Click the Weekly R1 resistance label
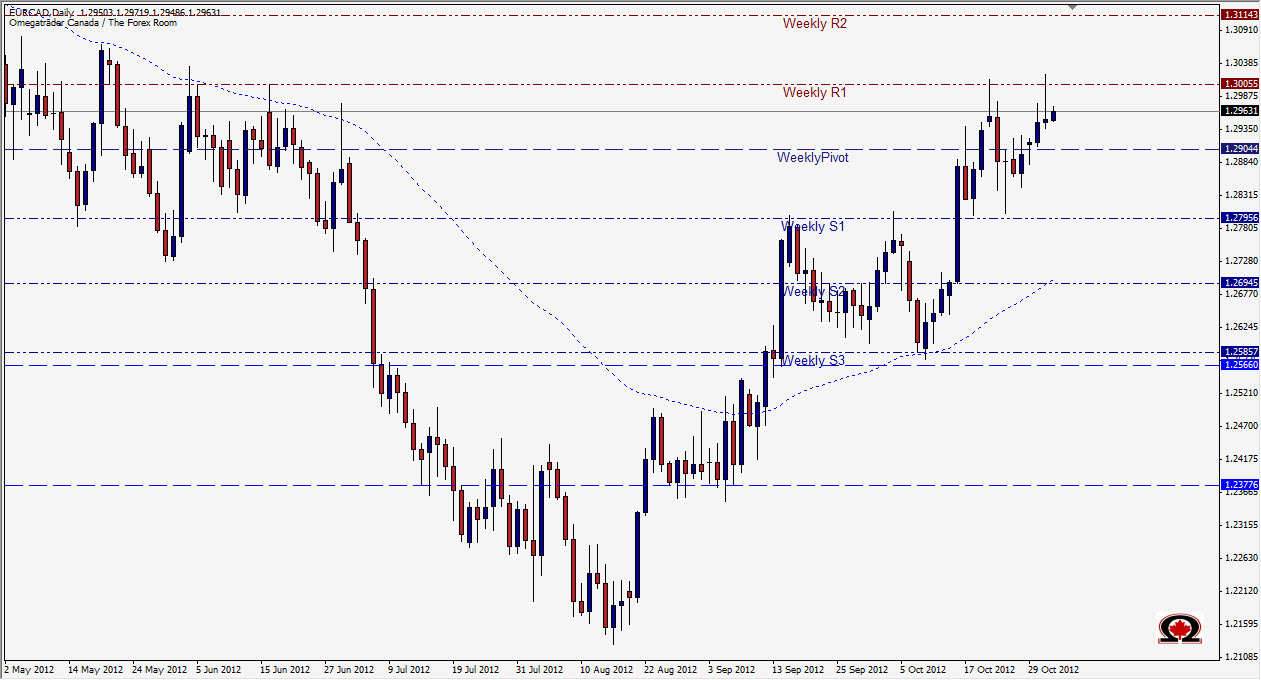This screenshot has height=680, width=1261. tap(815, 93)
